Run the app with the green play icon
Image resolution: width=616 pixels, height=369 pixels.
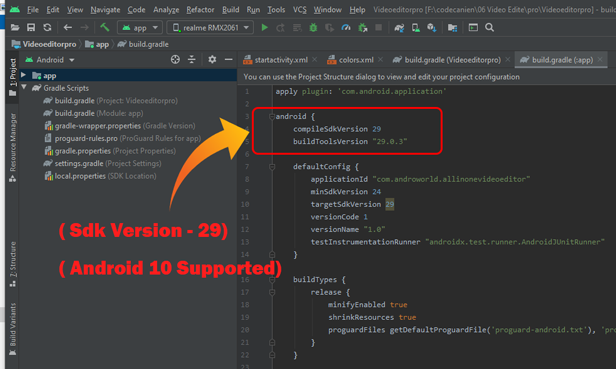tap(265, 28)
